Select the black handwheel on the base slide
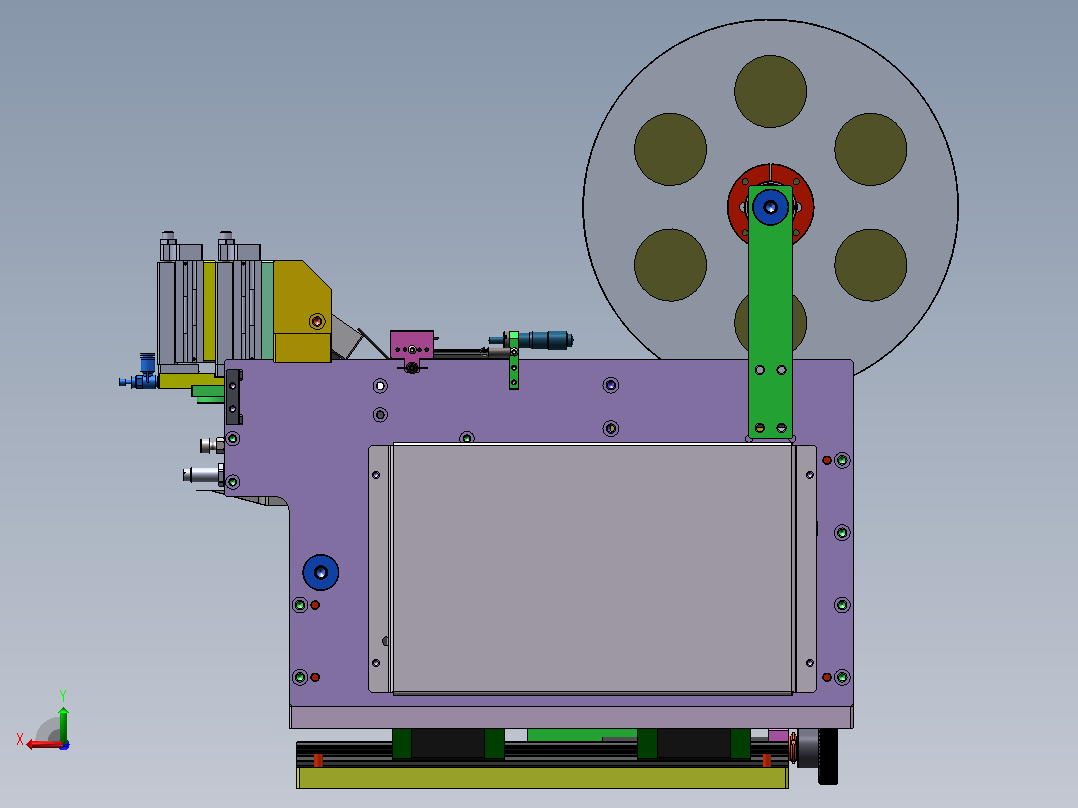This screenshot has width=1078, height=808. pyautogui.click(x=827, y=756)
